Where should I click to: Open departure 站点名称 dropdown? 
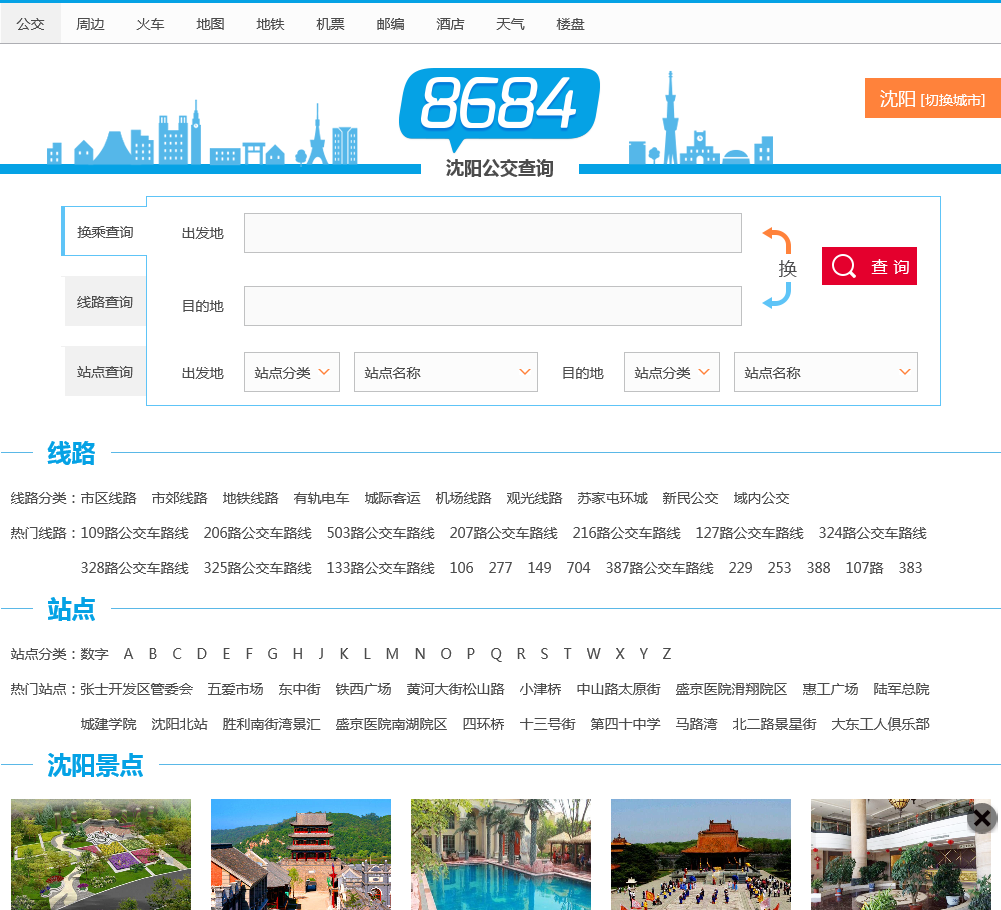446,372
